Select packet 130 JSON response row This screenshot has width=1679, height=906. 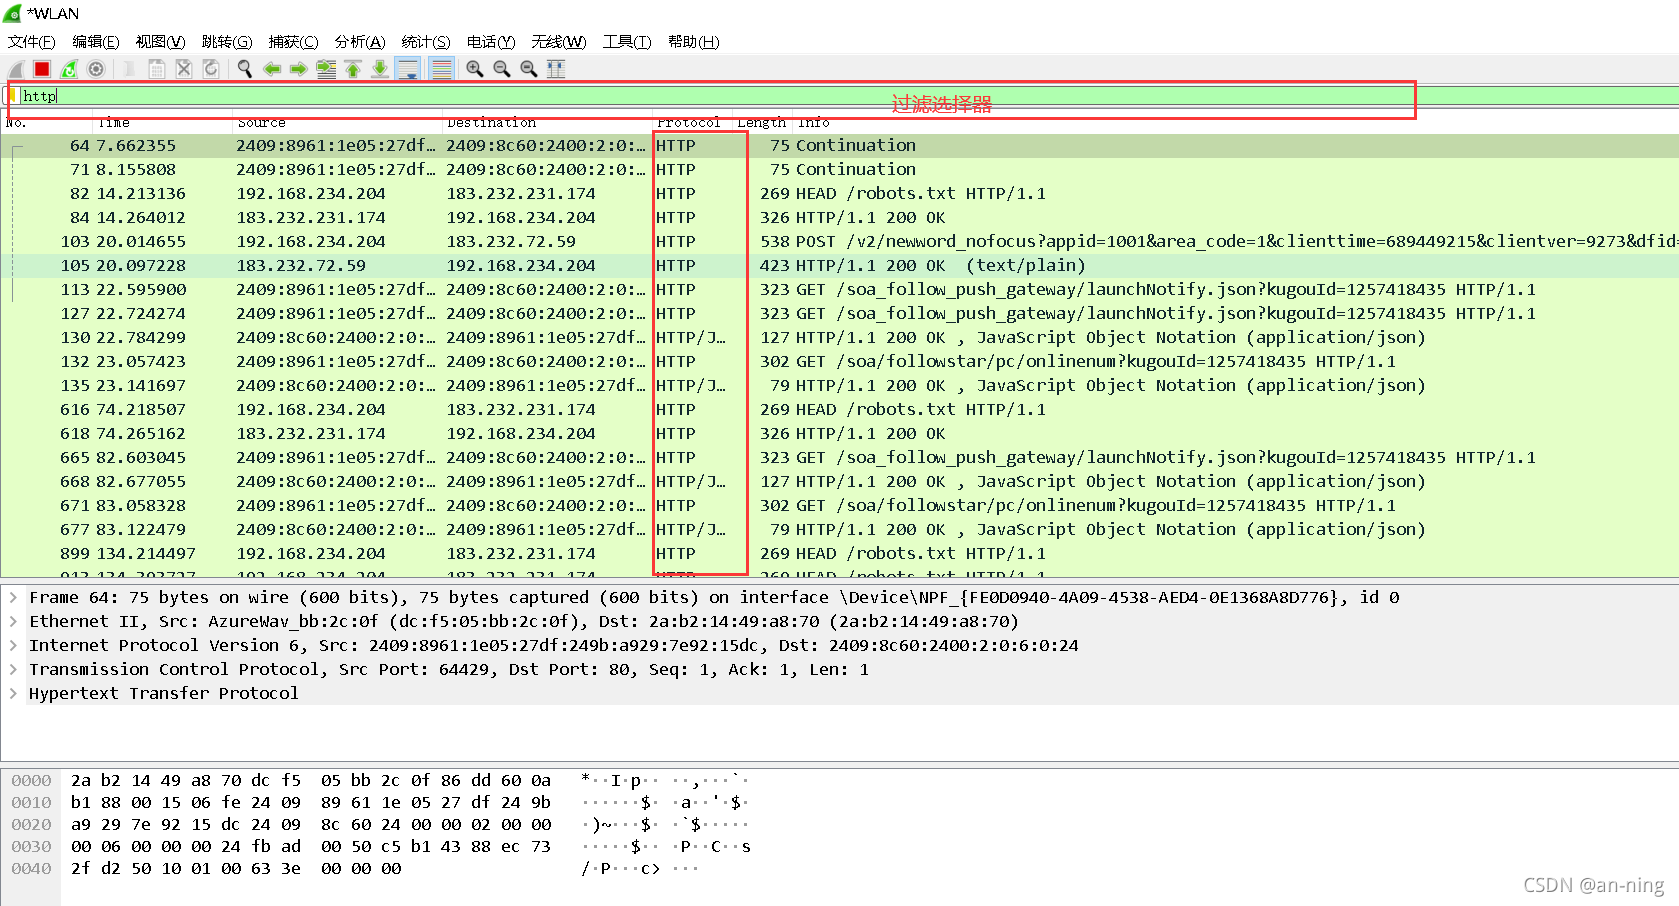pyautogui.click(x=839, y=337)
